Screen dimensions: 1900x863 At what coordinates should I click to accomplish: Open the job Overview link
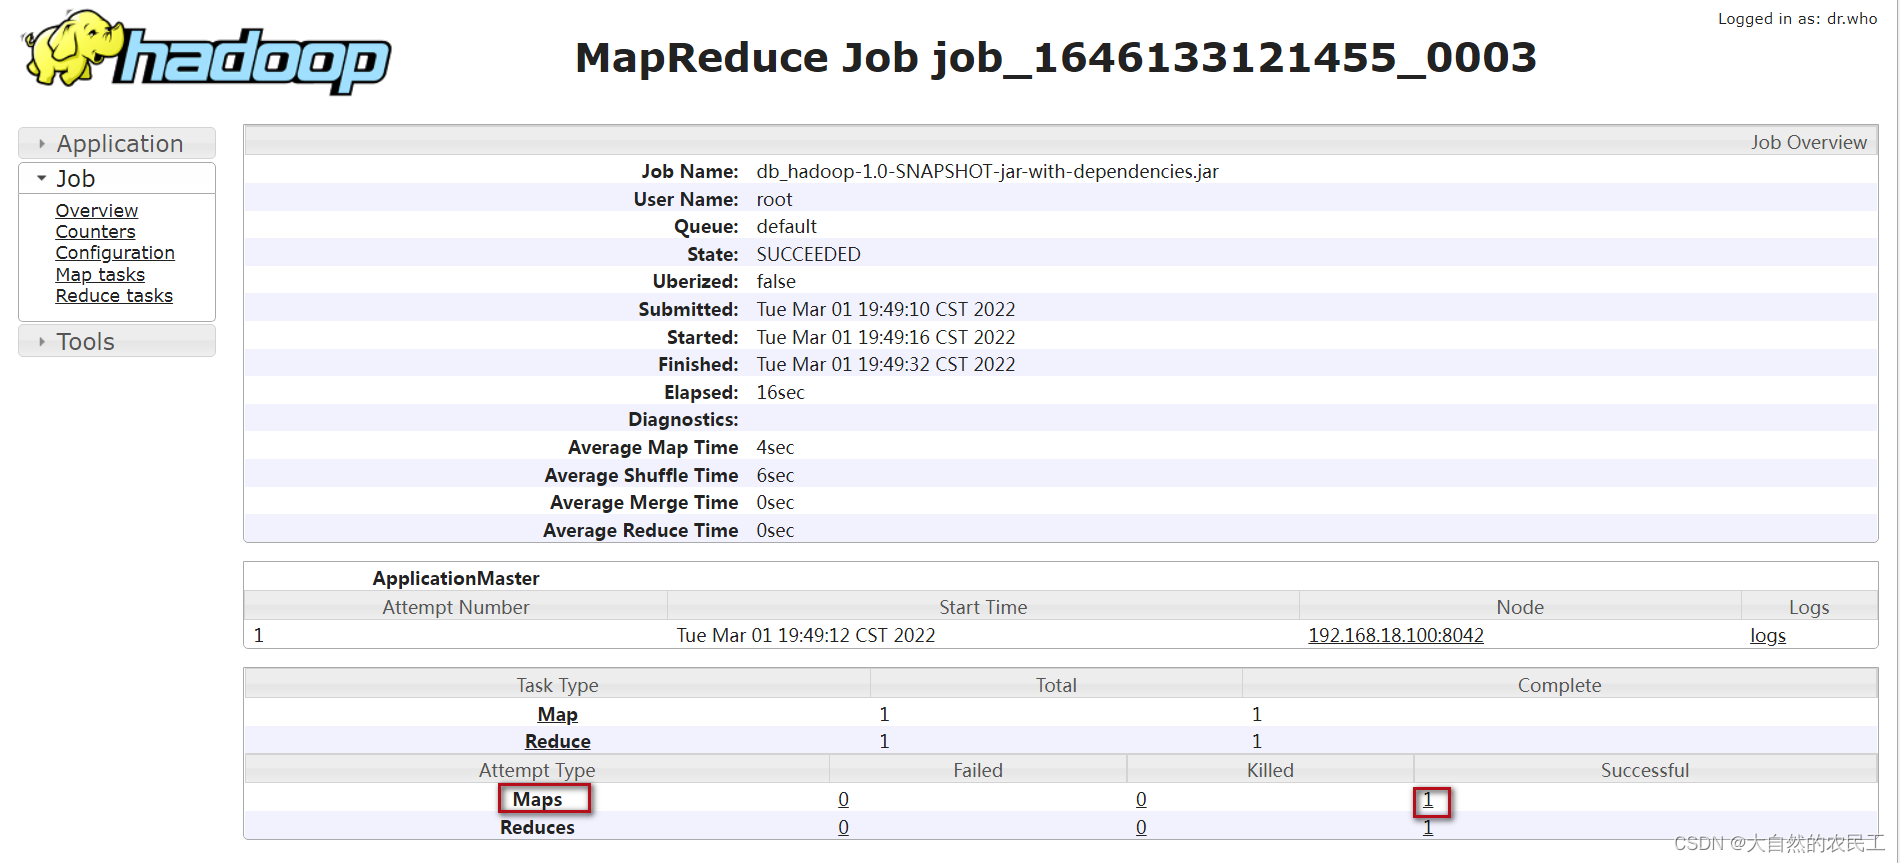pos(97,211)
